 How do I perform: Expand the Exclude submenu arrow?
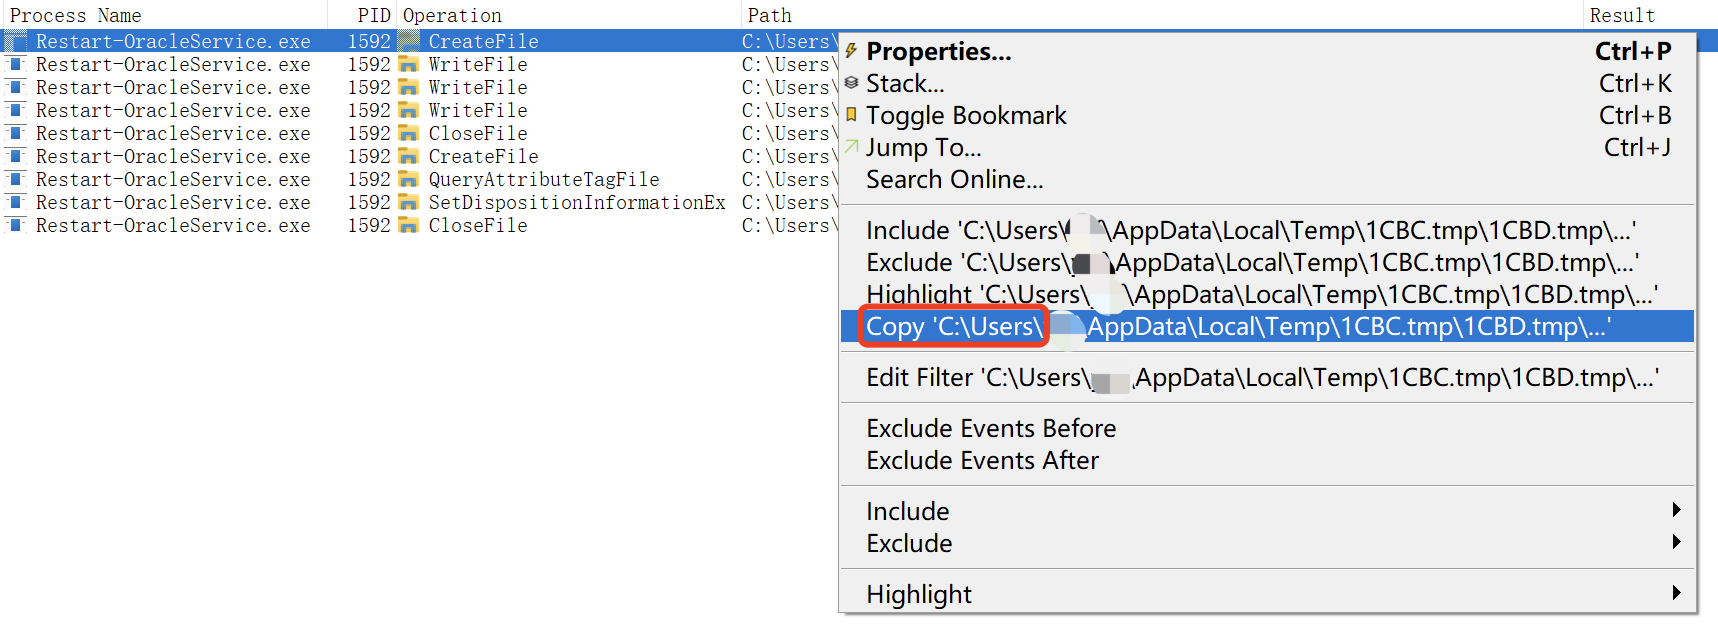coord(1676,542)
